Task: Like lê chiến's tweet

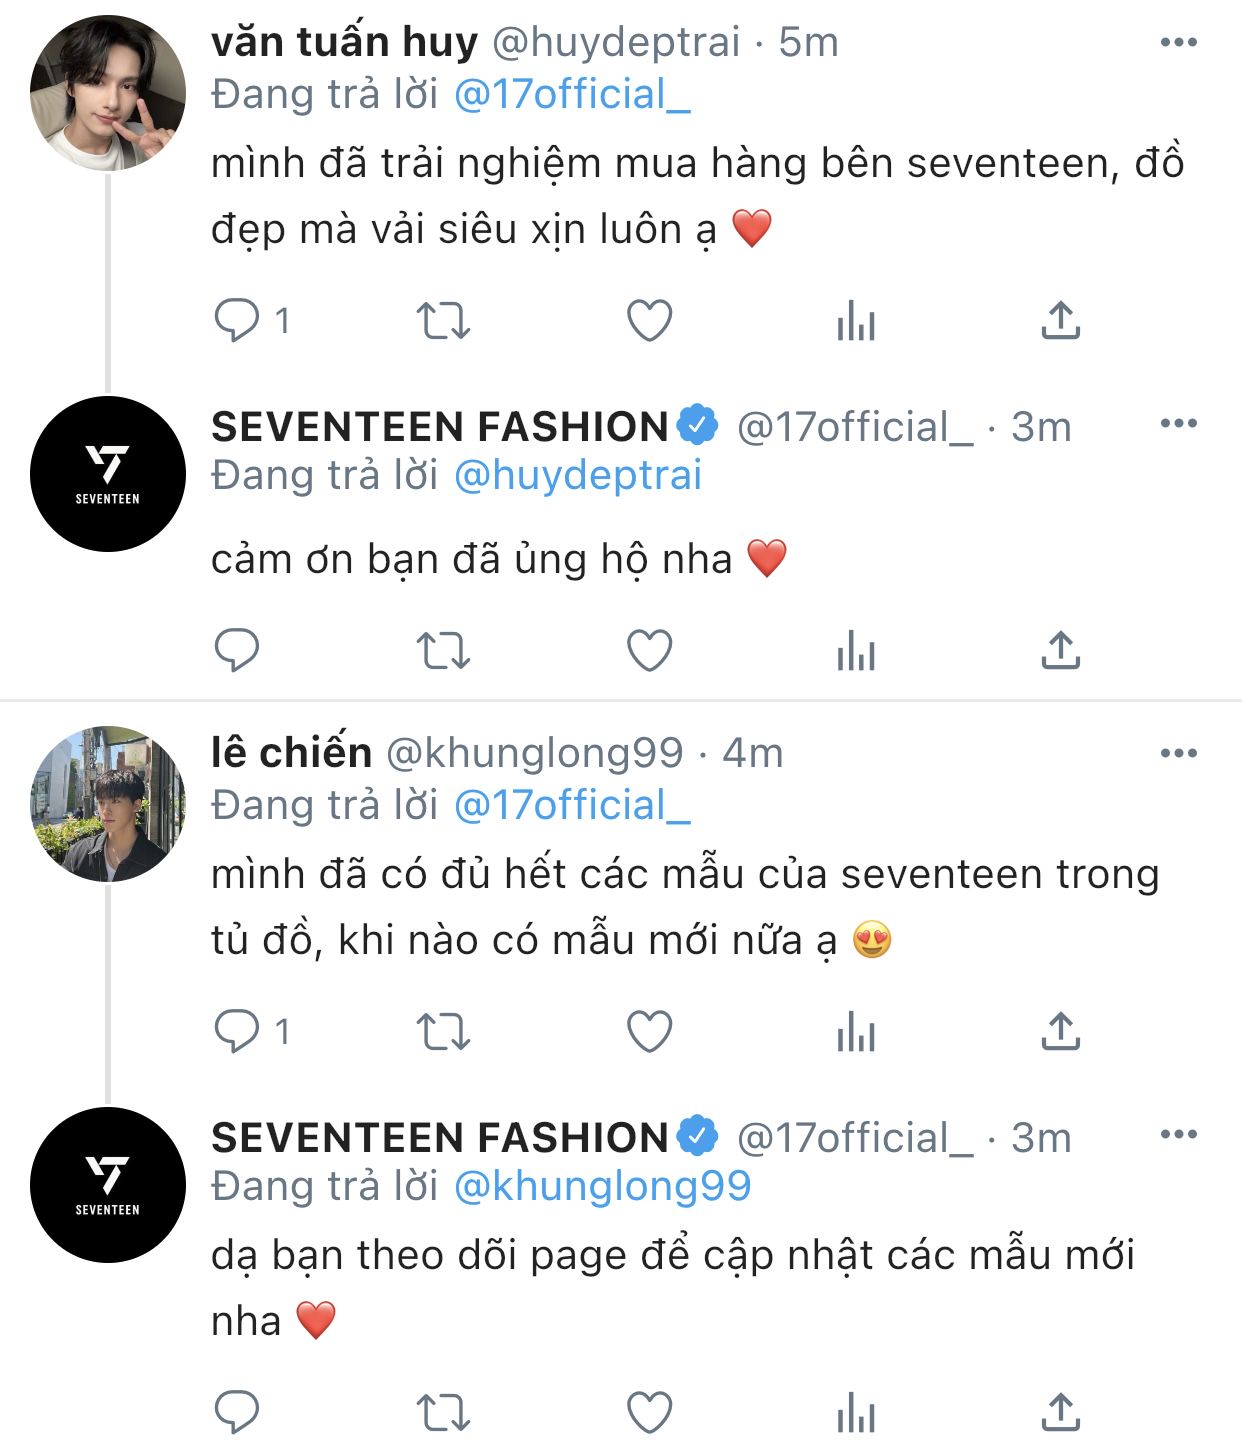Action: pos(649,1031)
